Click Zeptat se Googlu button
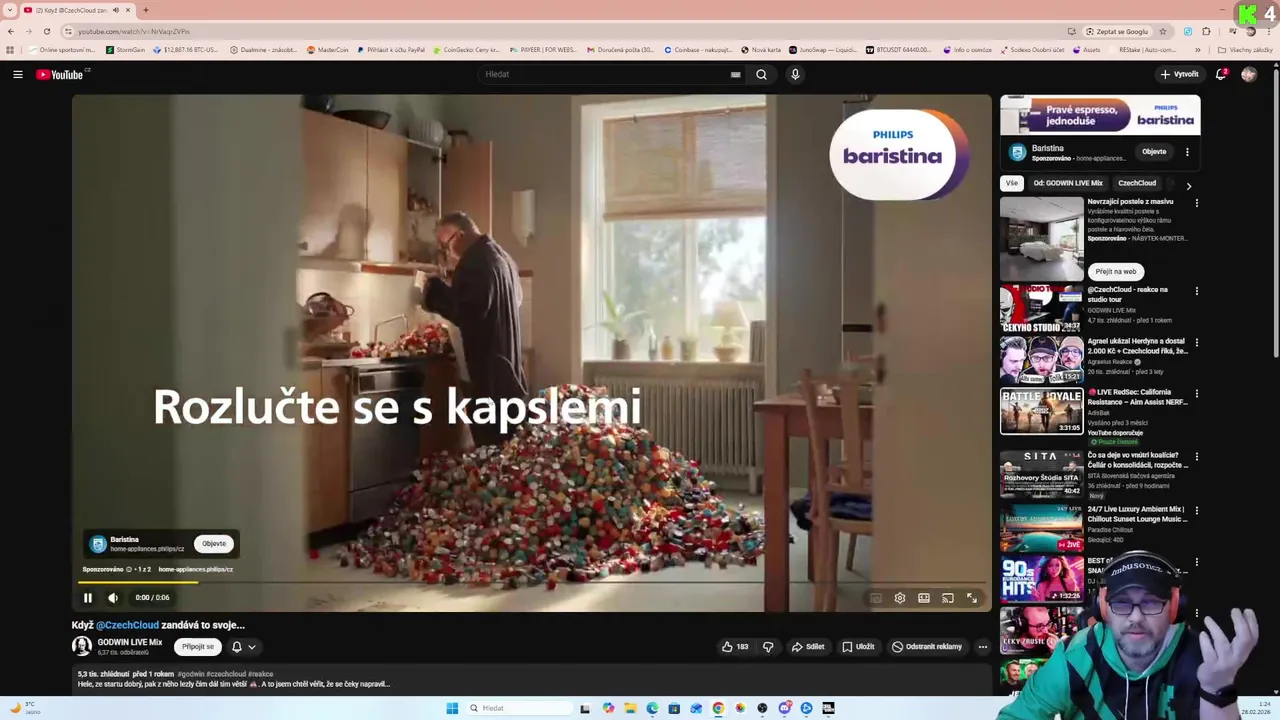1280x720 pixels. coord(1117,31)
